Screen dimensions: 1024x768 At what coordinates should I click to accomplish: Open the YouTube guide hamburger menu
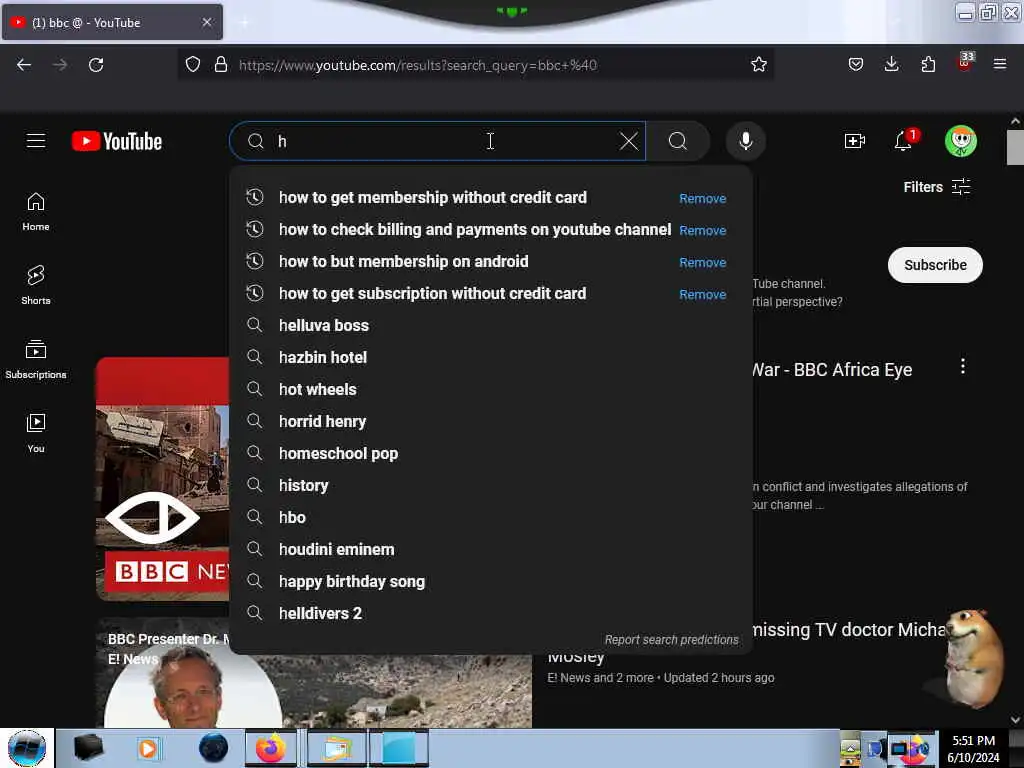[36, 141]
